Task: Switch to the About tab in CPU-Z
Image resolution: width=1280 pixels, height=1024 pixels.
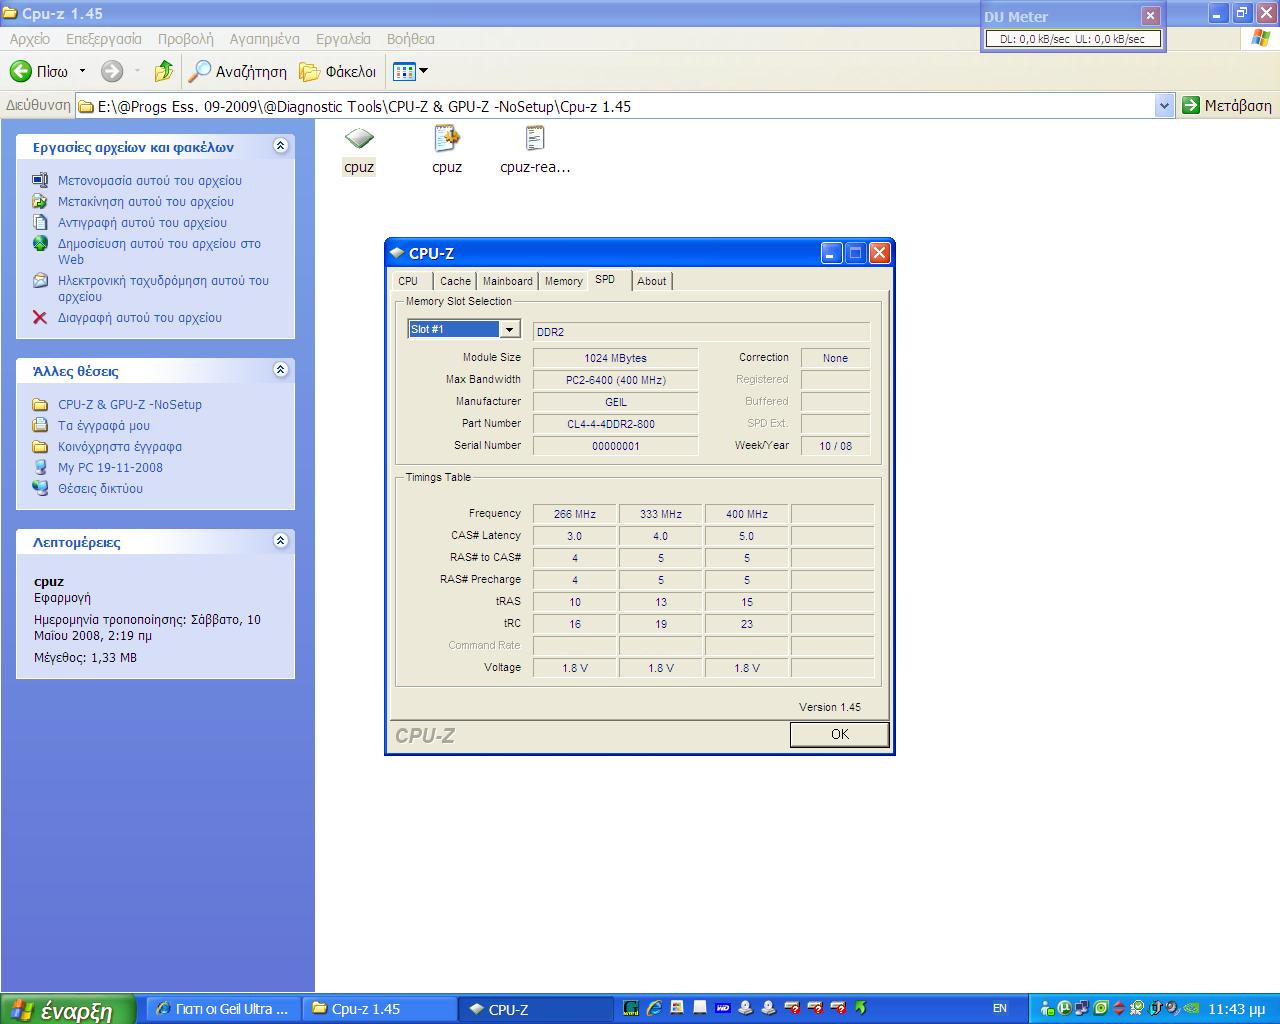Action: pos(652,281)
